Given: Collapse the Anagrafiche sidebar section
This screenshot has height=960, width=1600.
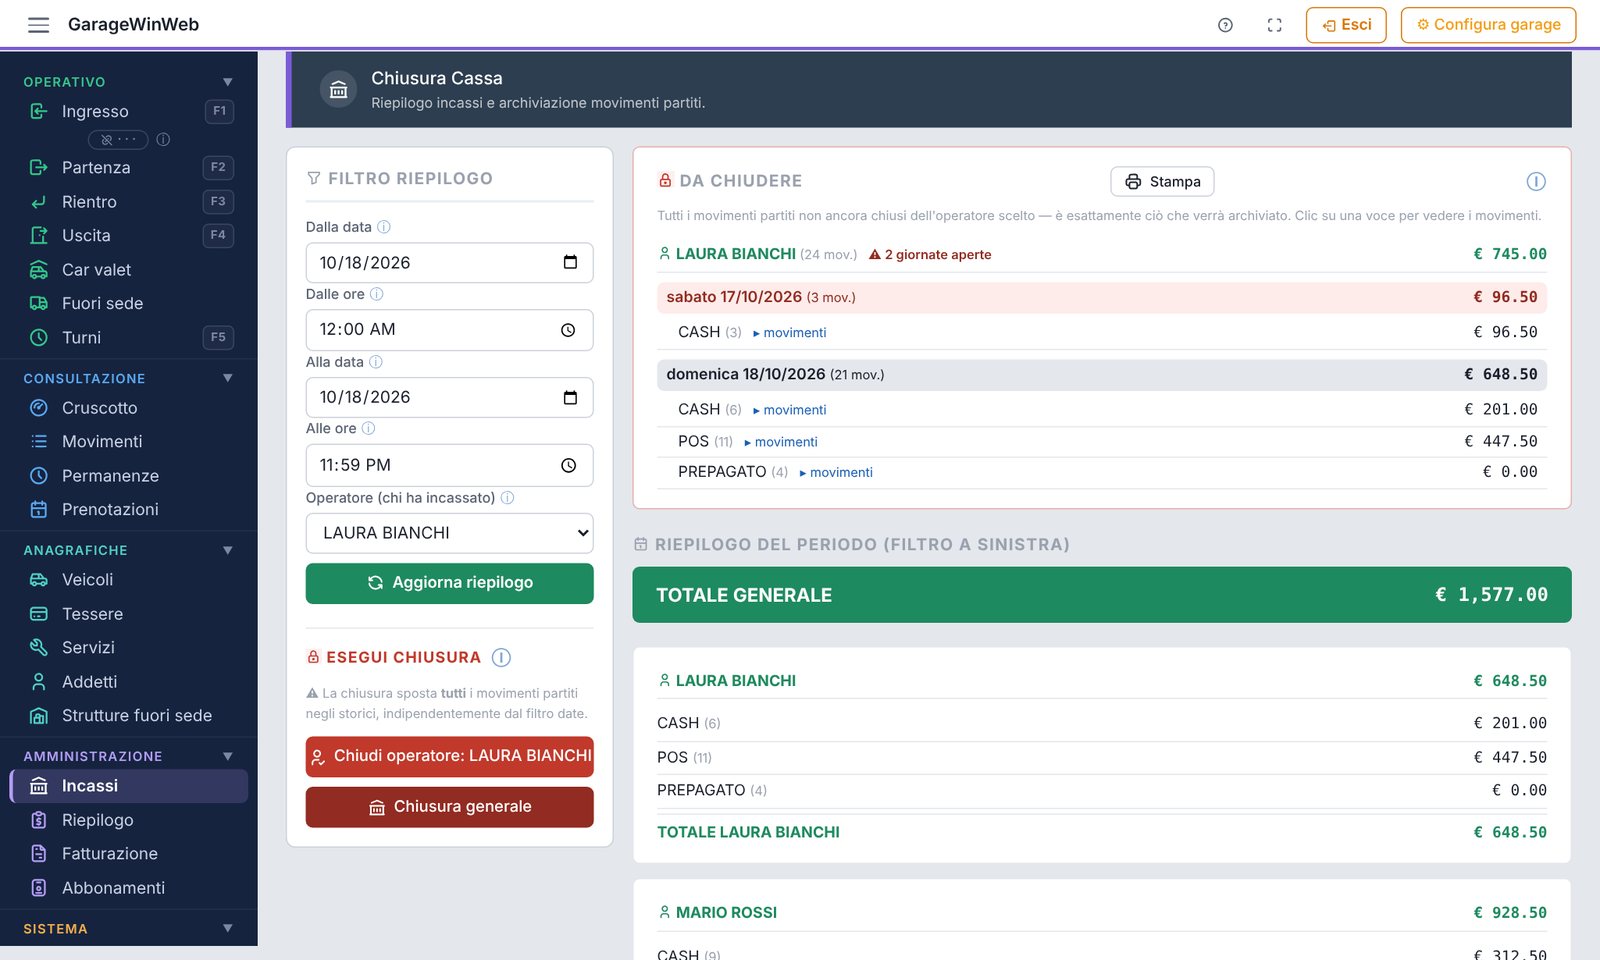Looking at the screenshot, I should 228,550.
